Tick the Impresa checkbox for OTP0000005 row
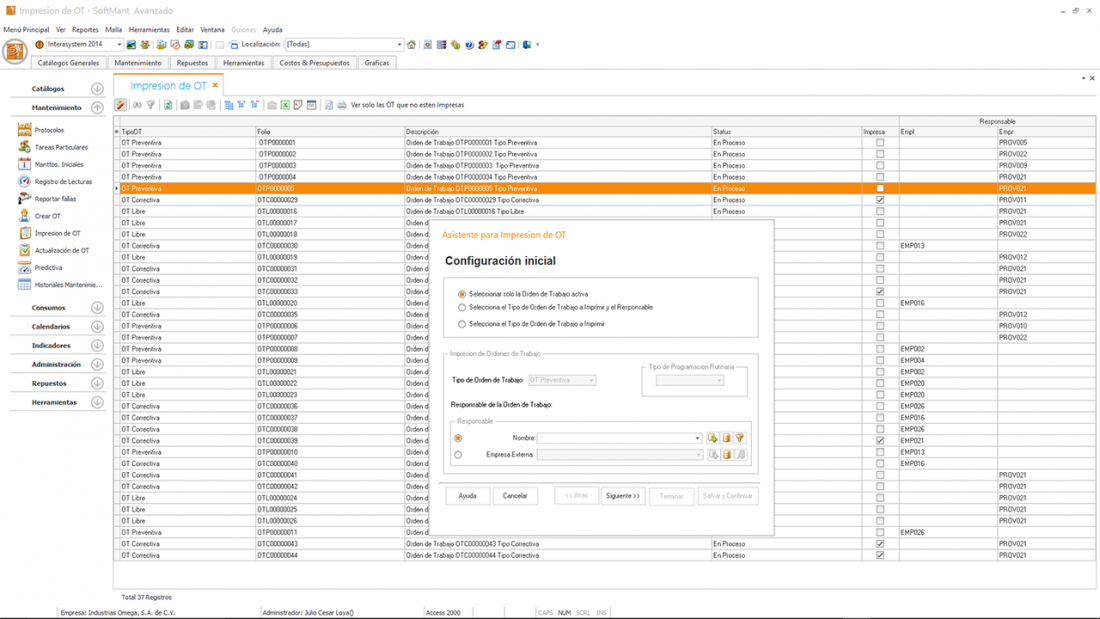 click(x=880, y=188)
